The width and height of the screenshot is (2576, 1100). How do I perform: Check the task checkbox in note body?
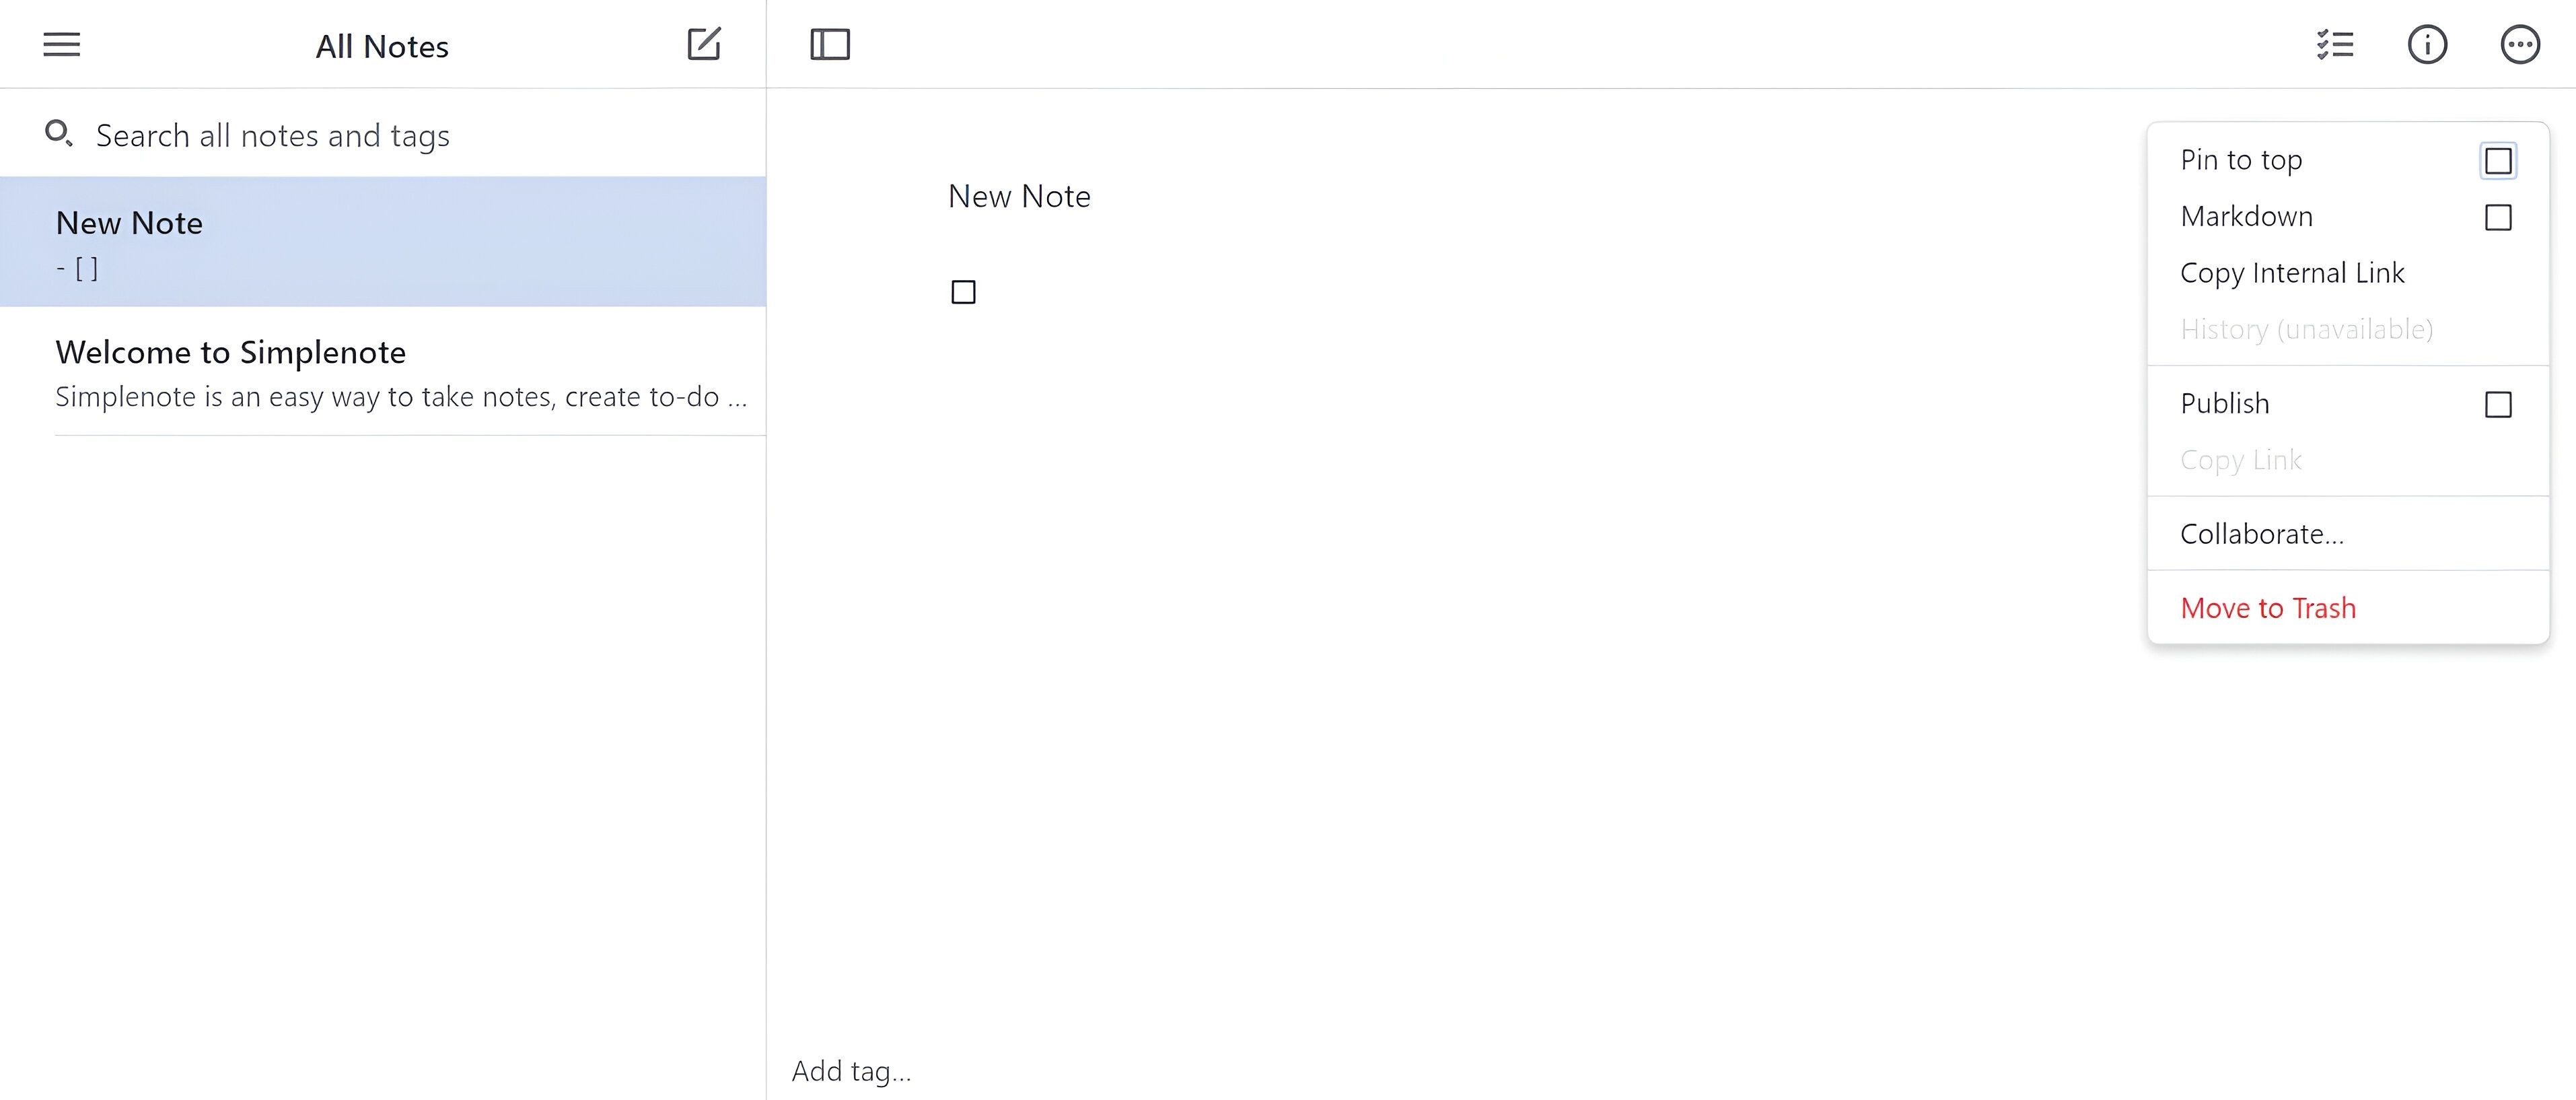(x=963, y=292)
